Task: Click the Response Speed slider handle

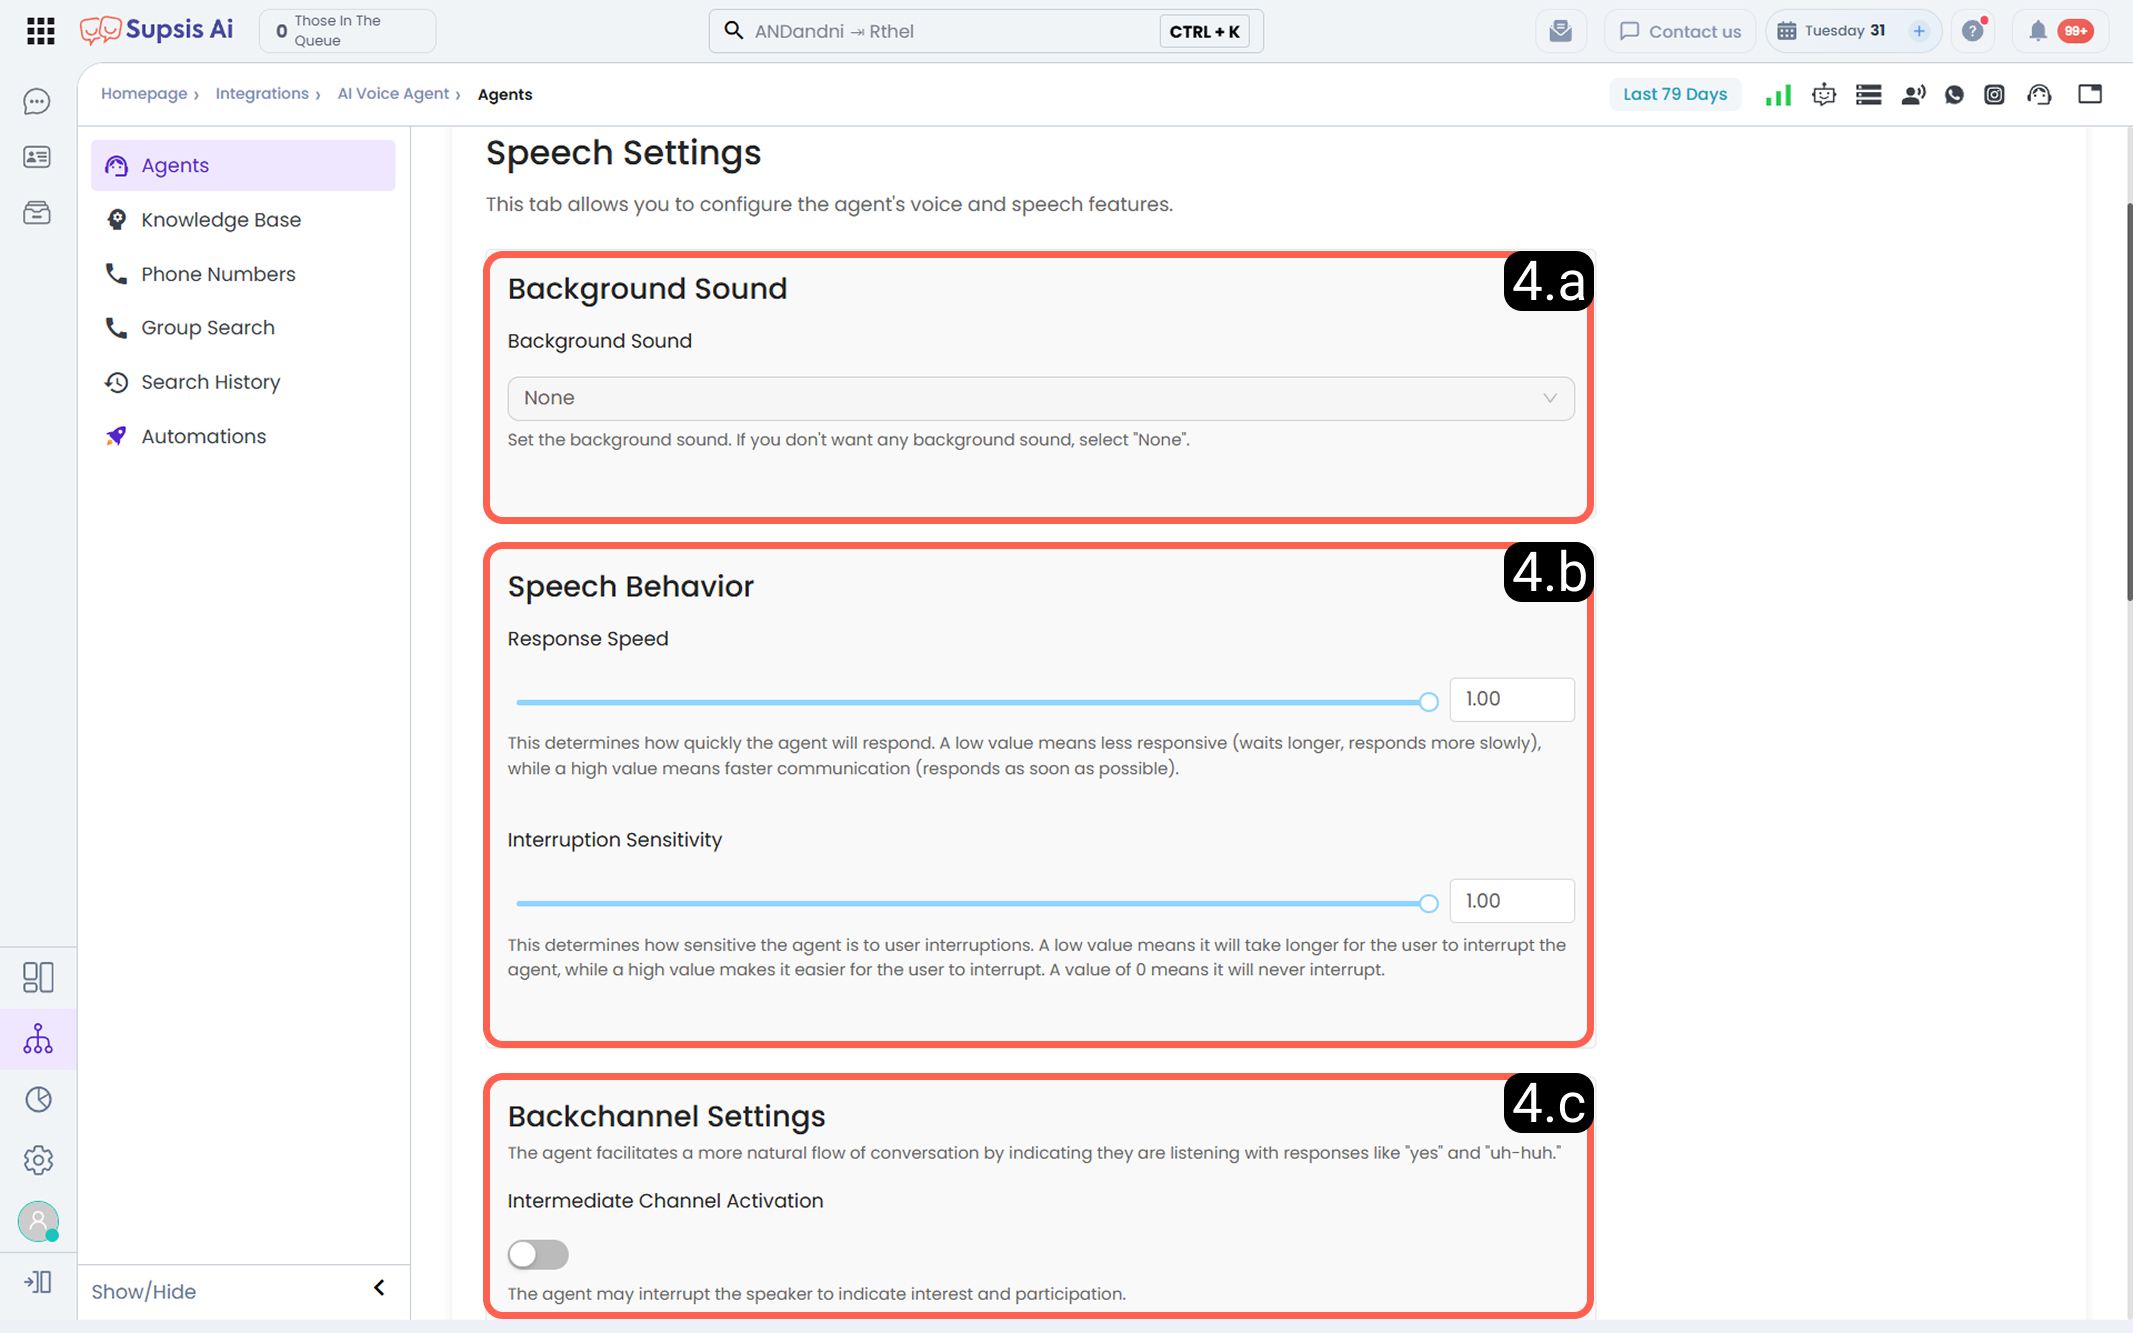Action: click(1429, 702)
